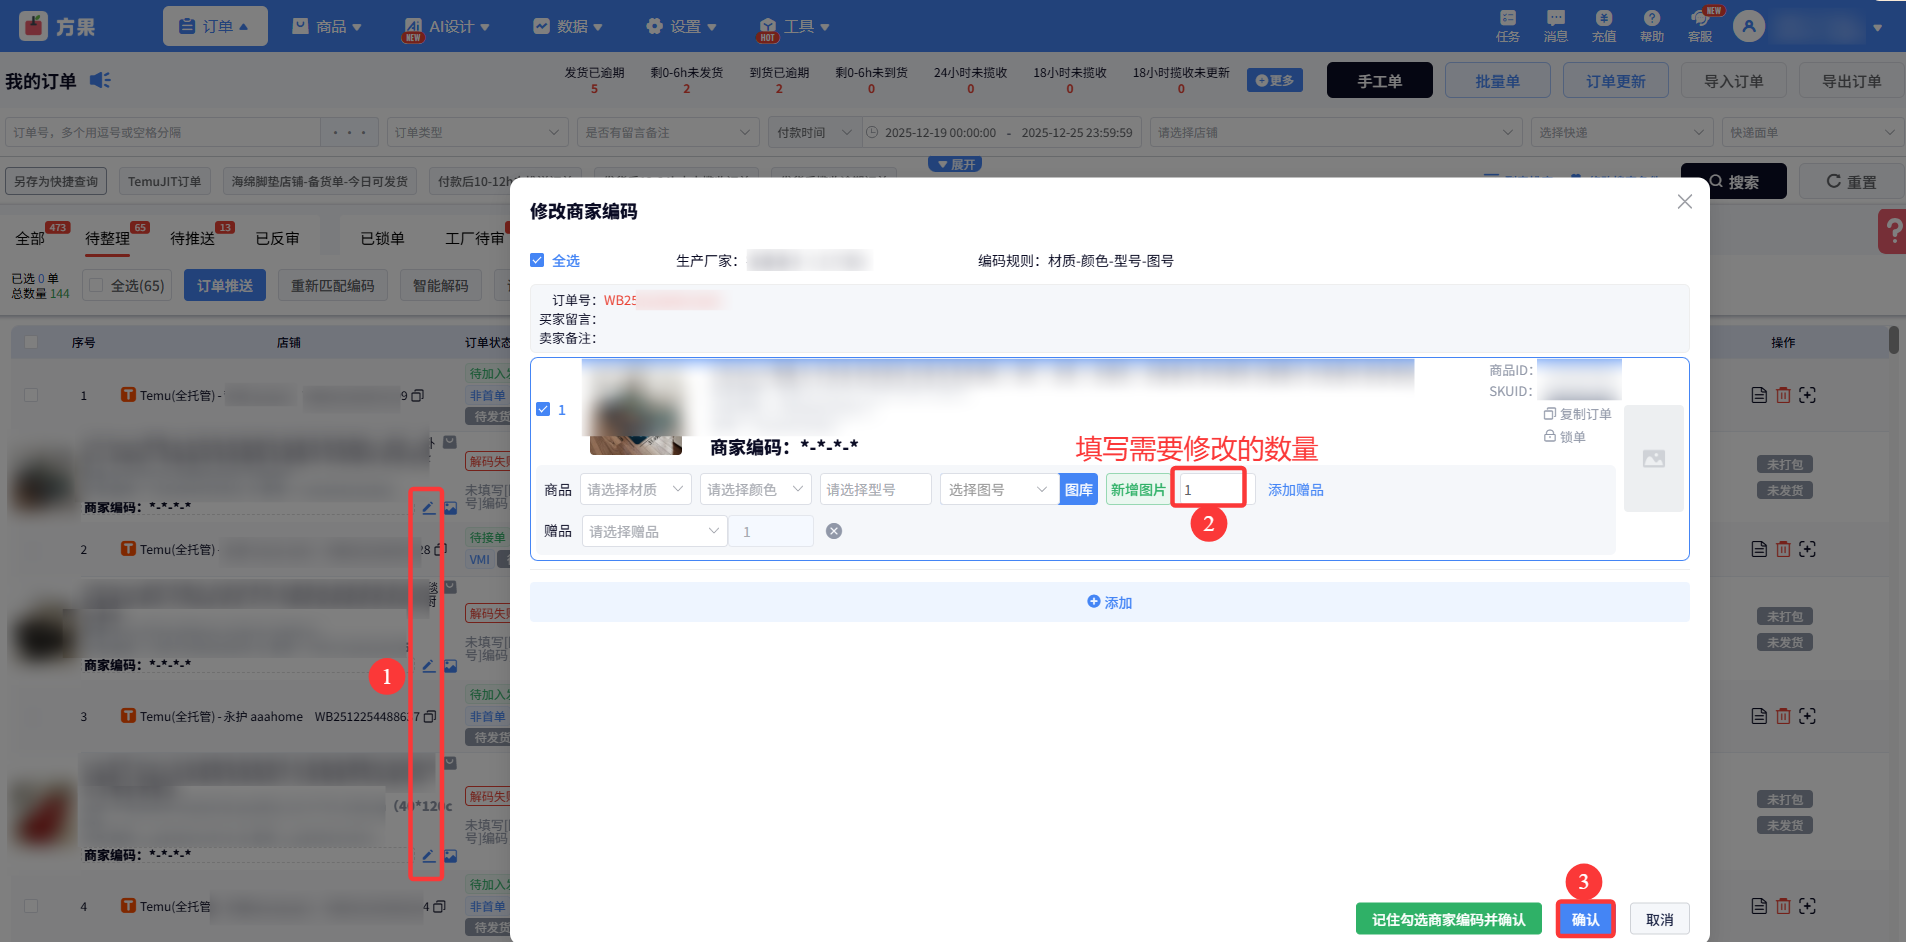Click the 请选择型号 input field

tap(876, 489)
